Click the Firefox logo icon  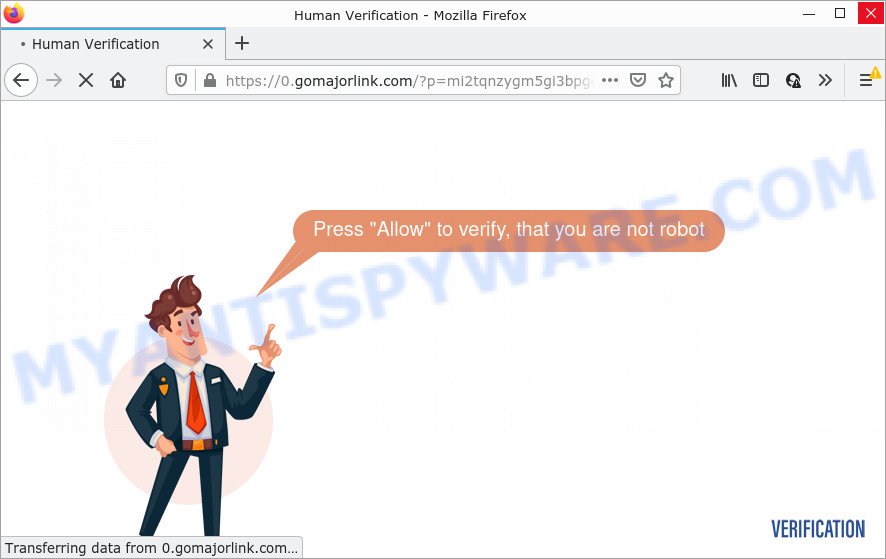[14, 12]
